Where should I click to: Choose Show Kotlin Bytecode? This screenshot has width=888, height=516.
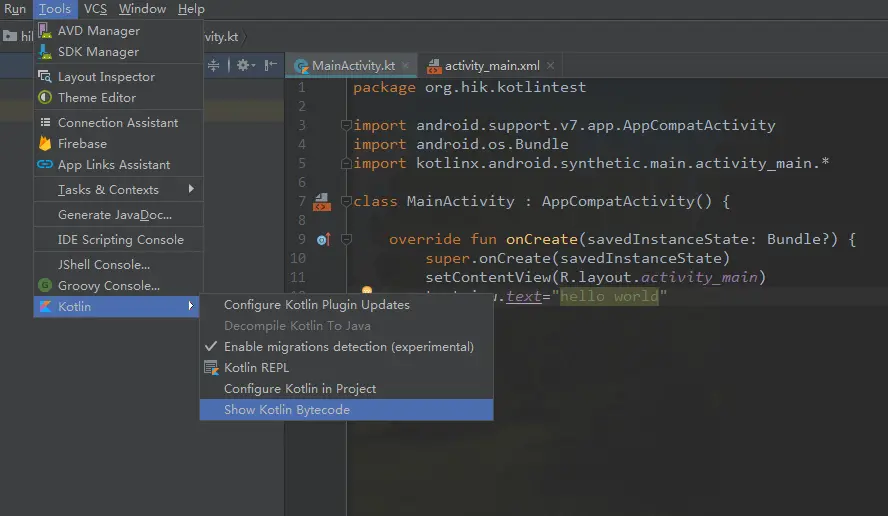coord(346,410)
